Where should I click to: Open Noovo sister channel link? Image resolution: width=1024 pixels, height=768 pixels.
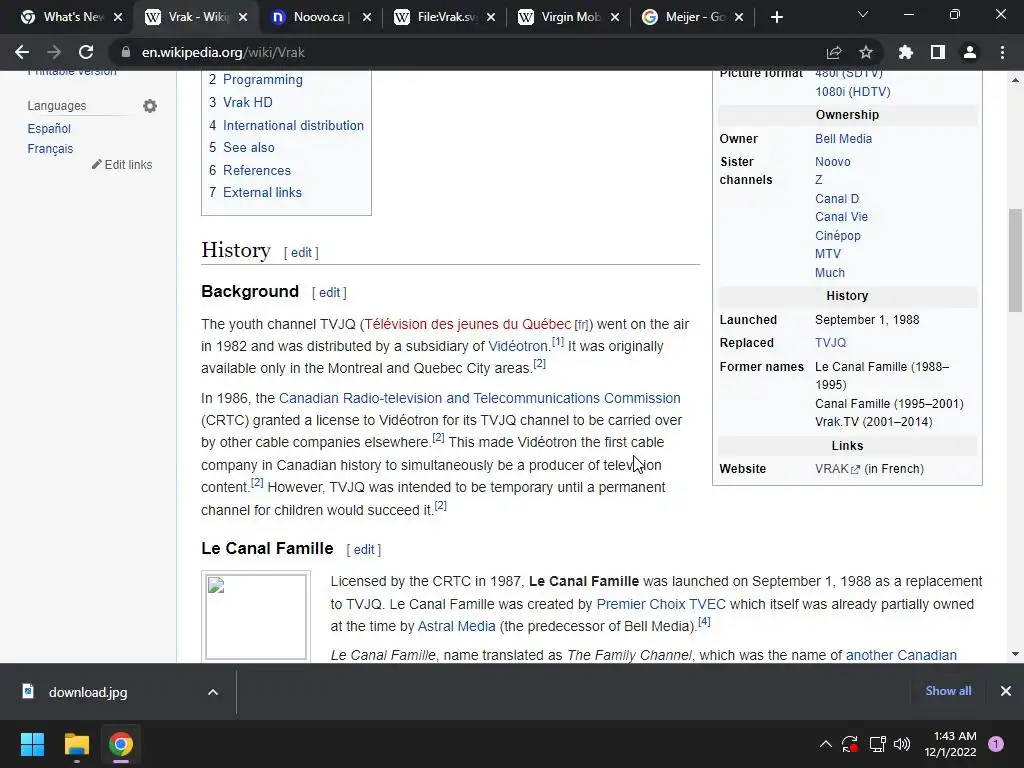(833, 162)
